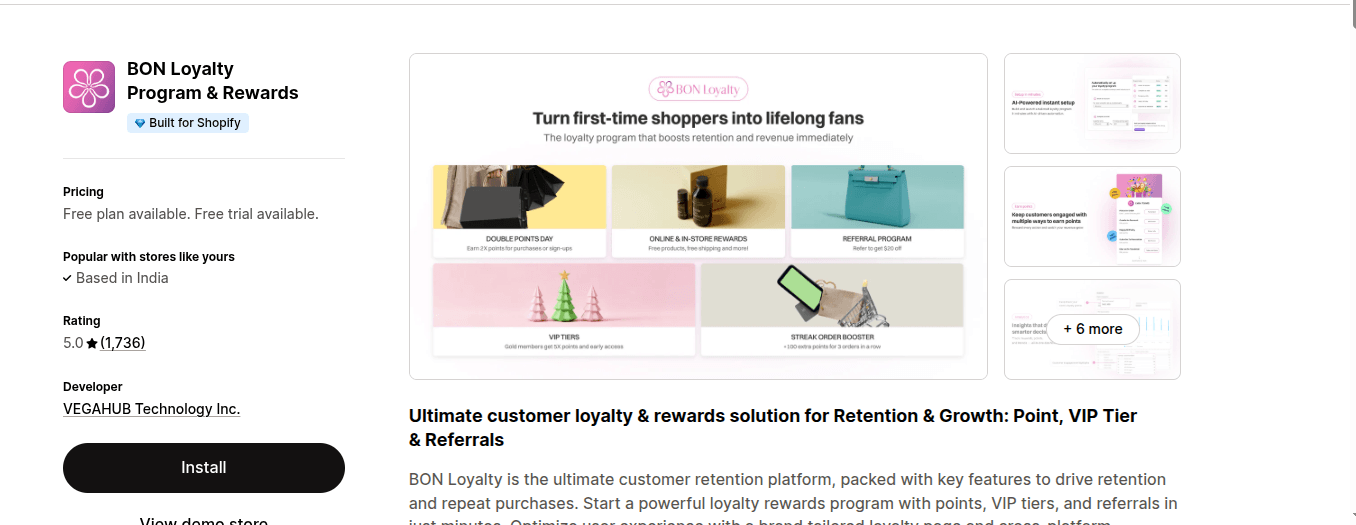Click the Online & In-Store Rewards tile
The height and width of the screenshot is (525, 1356).
pos(698,210)
